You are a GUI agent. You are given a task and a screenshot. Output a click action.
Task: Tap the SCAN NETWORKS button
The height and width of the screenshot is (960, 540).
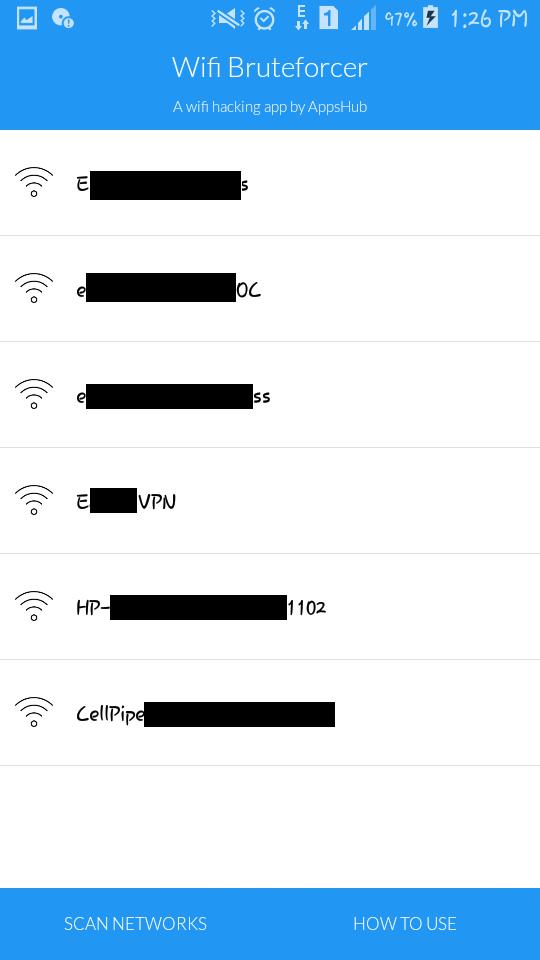(x=135, y=923)
